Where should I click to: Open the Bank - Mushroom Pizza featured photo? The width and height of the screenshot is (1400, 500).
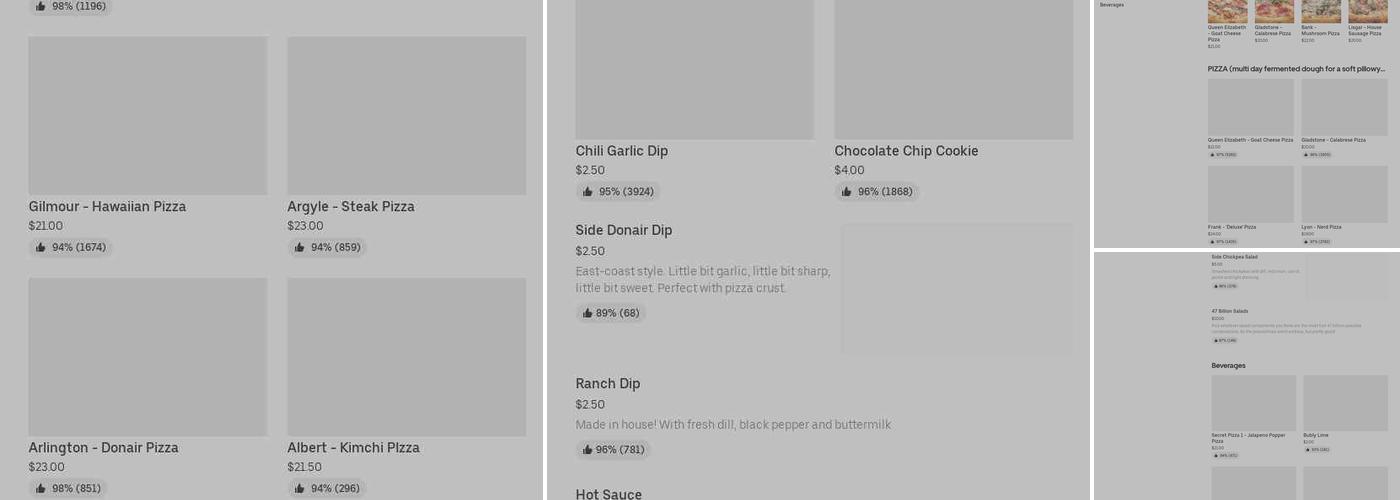click(x=1321, y=11)
